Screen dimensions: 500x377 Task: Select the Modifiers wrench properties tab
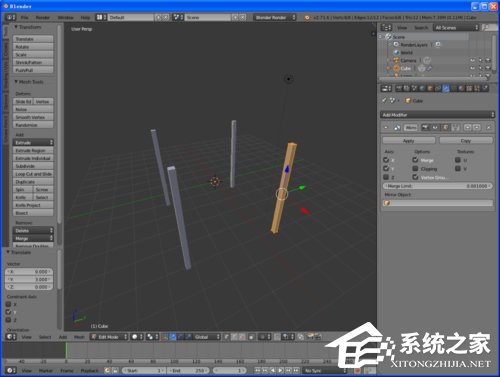coord(446,88)
